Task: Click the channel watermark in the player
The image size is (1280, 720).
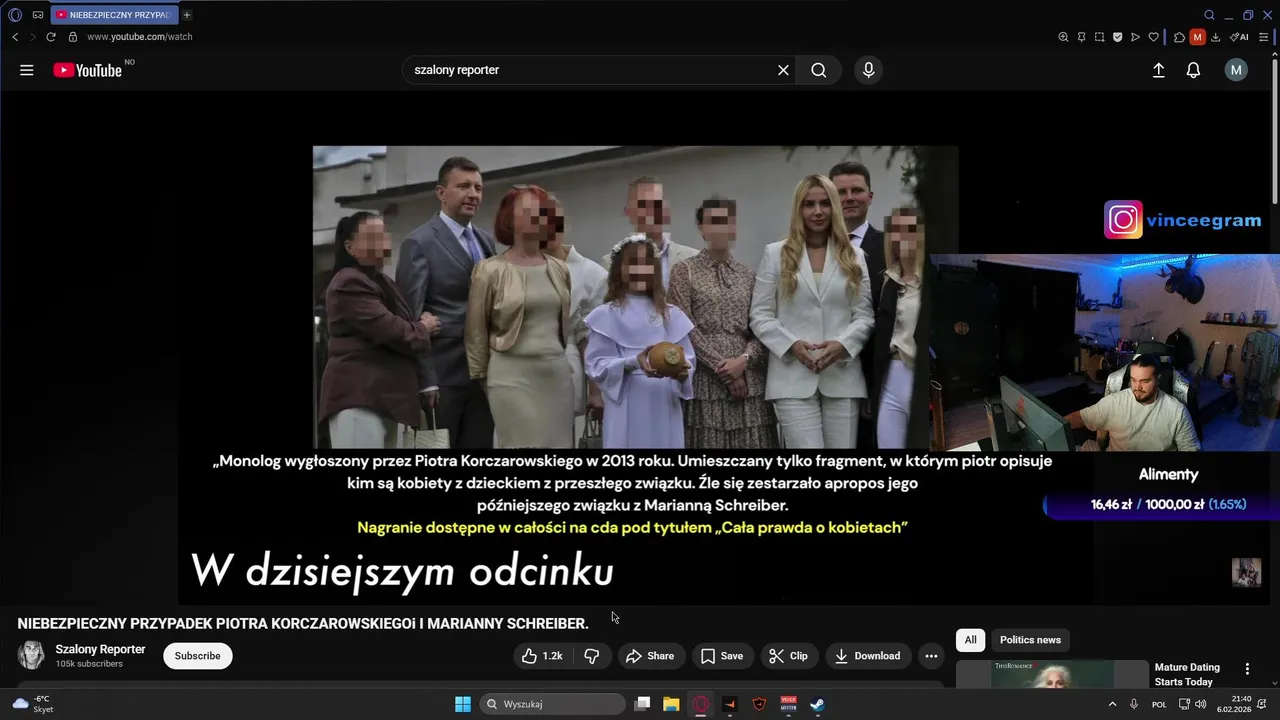Action: click(x=1246, y=572)
